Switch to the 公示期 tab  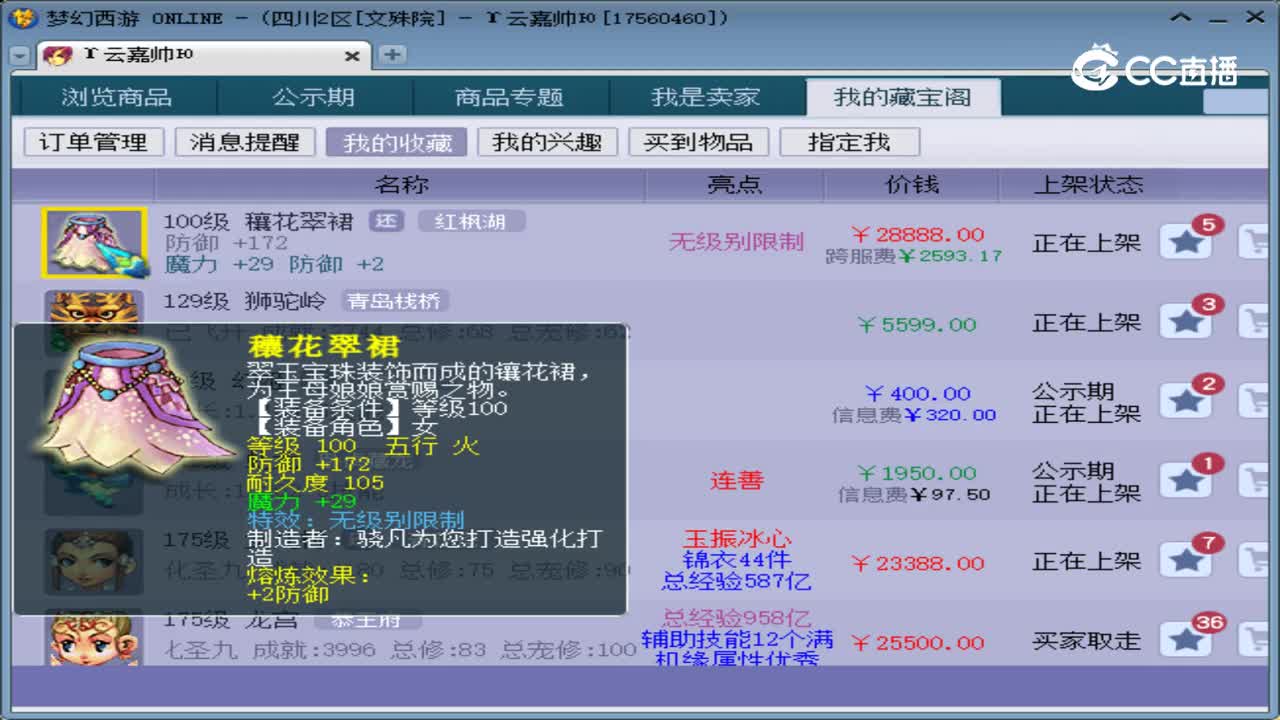pyautogui.click(x=313, y=97)
